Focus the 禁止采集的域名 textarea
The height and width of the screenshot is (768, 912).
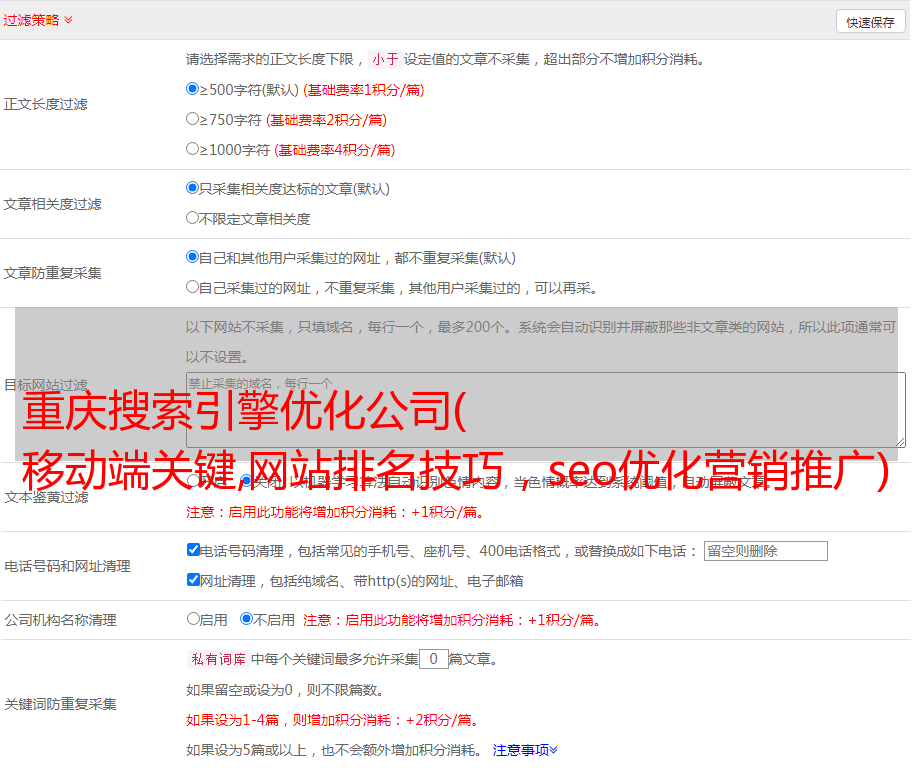546,410
